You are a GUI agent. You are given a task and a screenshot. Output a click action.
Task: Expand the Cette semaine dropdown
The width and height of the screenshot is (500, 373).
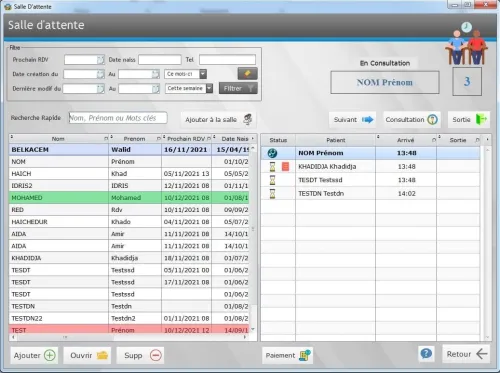tap(209, 88)
